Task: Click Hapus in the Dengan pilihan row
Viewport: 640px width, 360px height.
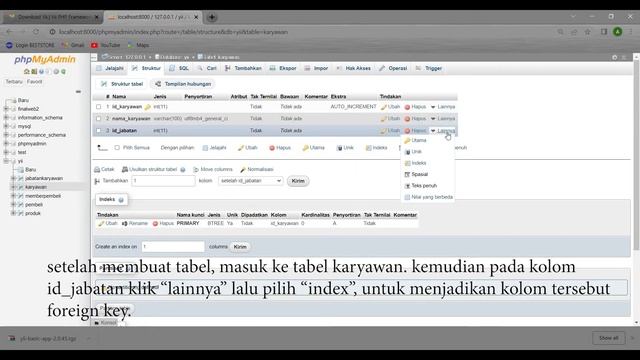Action: tap(280, 148)
